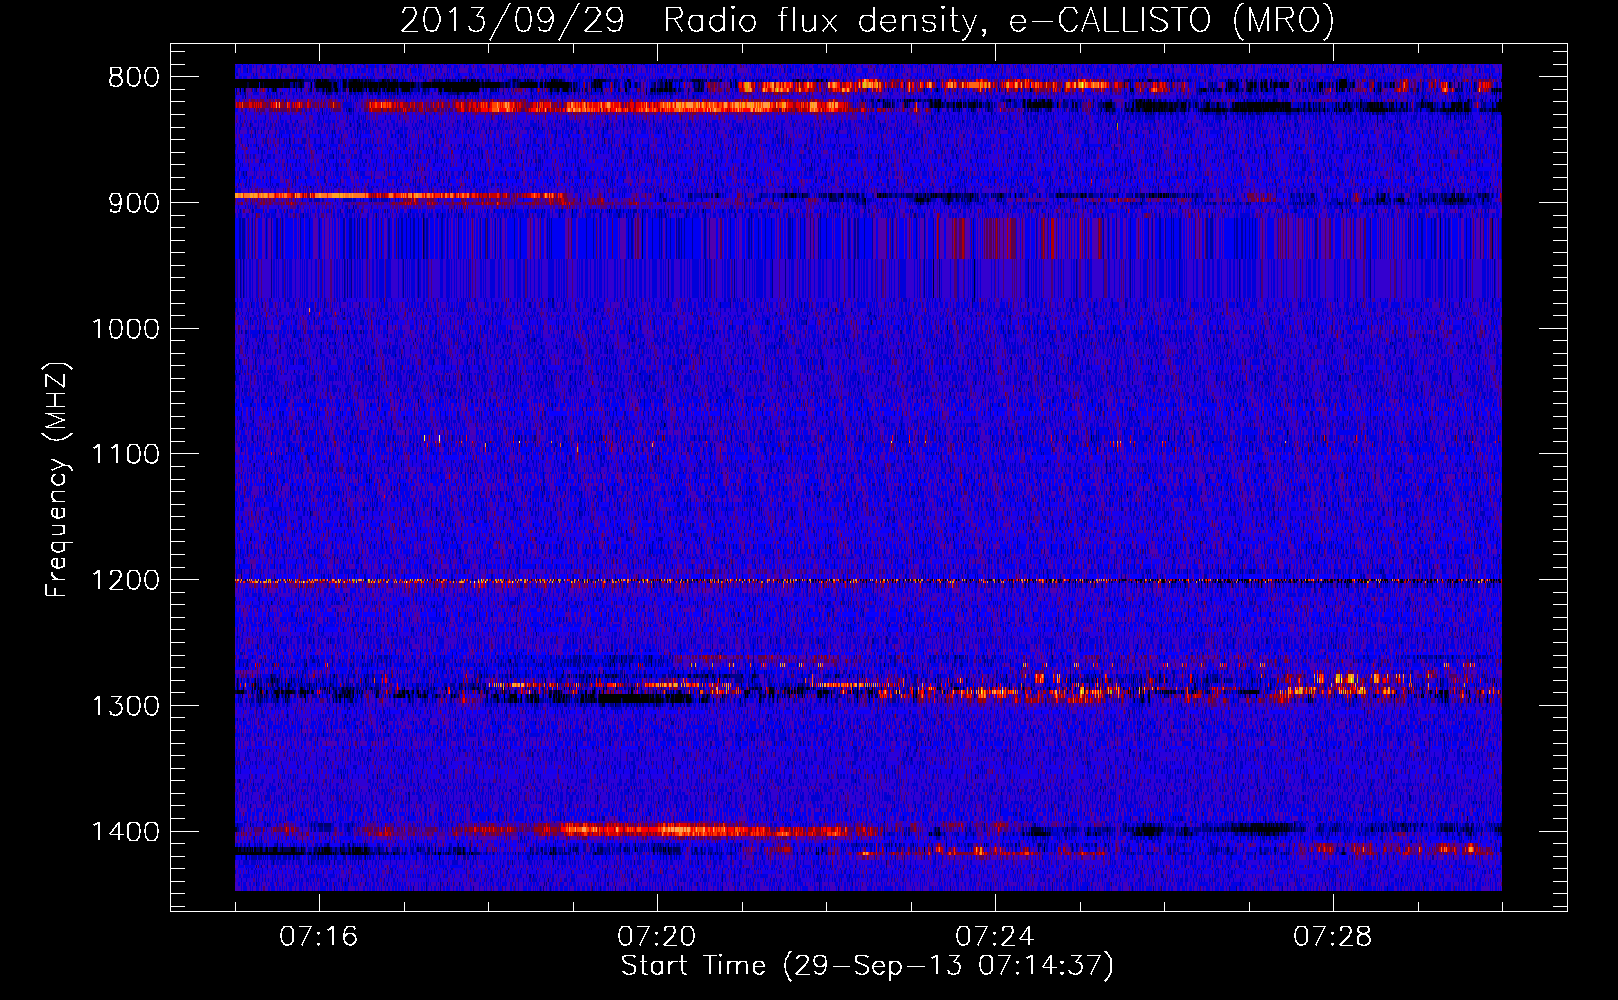Click the bursty emission band near 1300 MHz
The image size is (1618, 1000).
868,685
